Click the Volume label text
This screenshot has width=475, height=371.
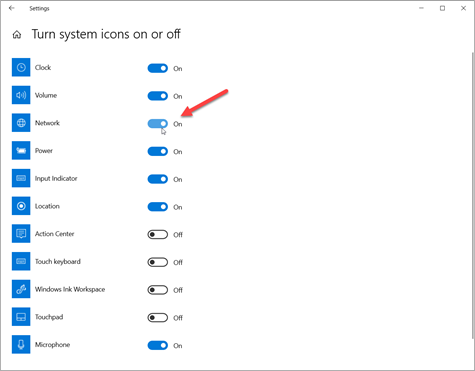pyautogui.click(x=46, y=95)
